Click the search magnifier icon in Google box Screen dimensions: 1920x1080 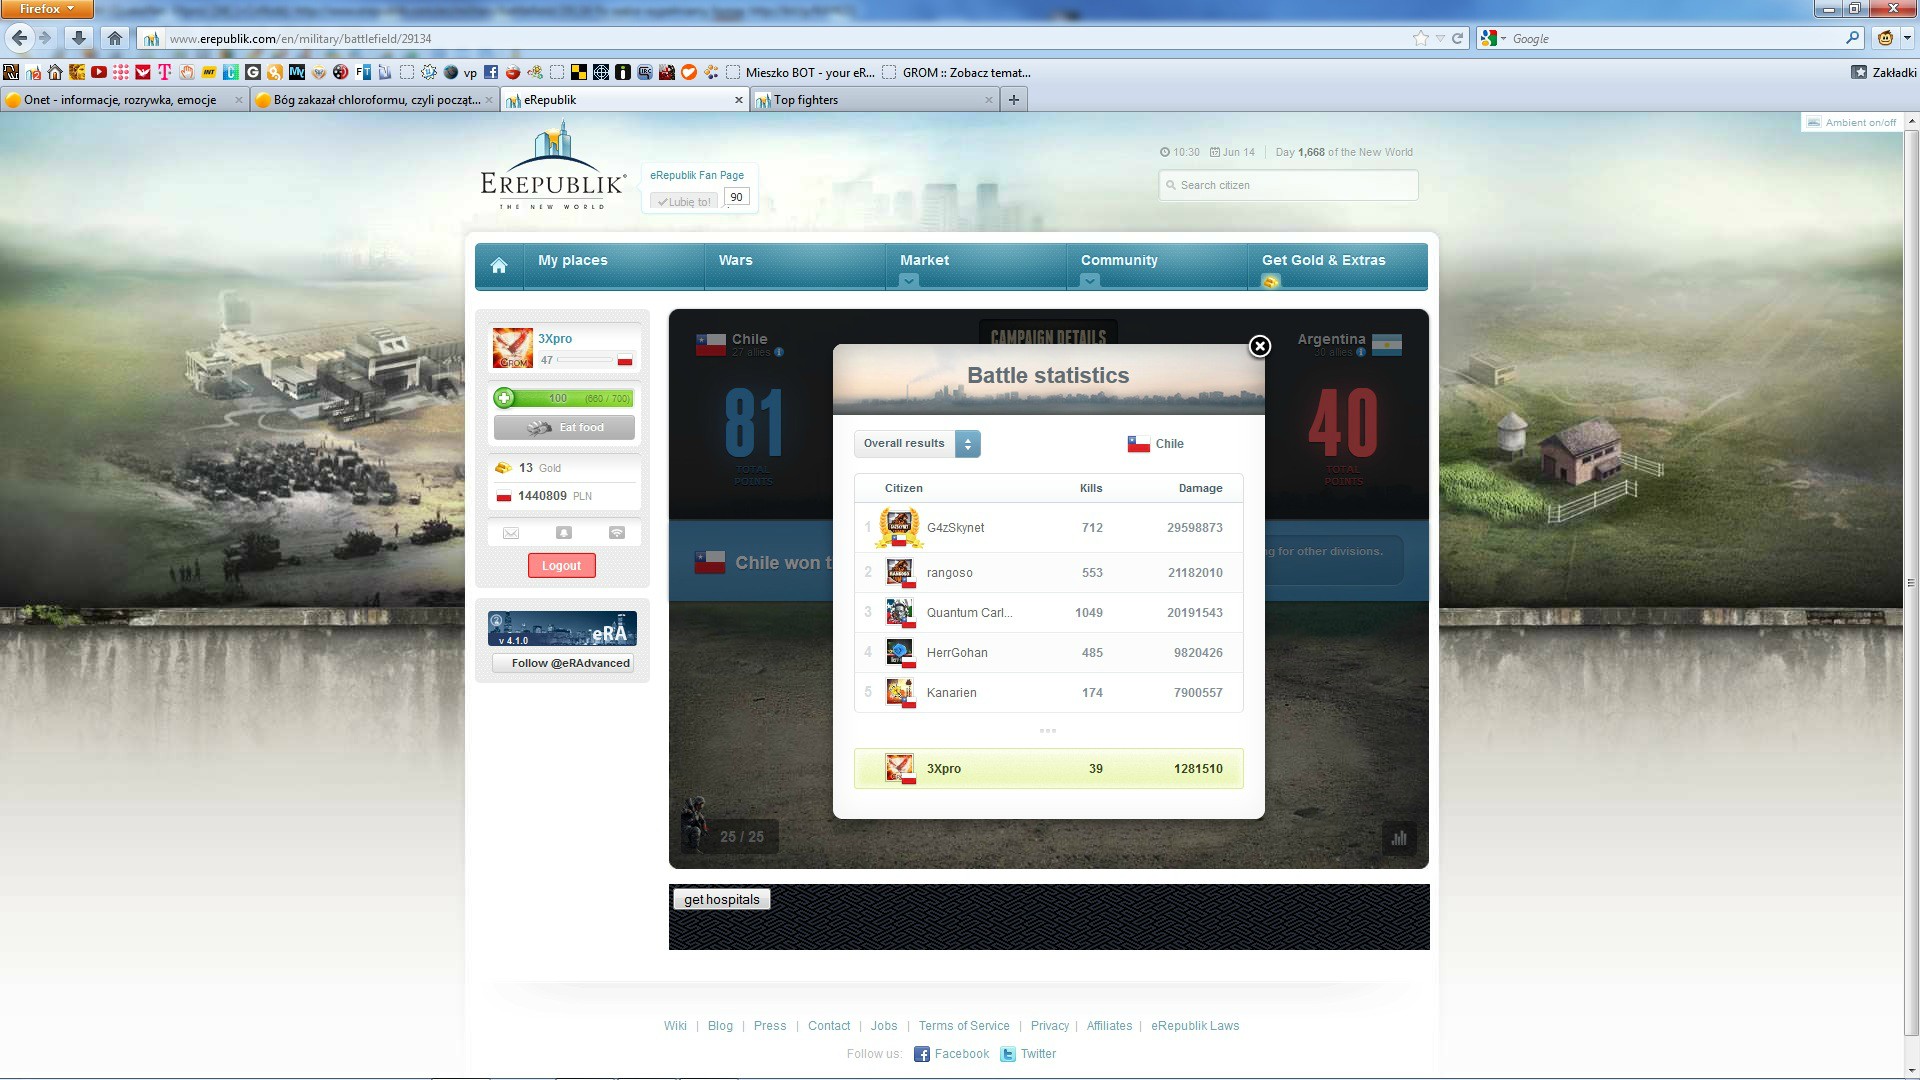[x=1852, y=38]
